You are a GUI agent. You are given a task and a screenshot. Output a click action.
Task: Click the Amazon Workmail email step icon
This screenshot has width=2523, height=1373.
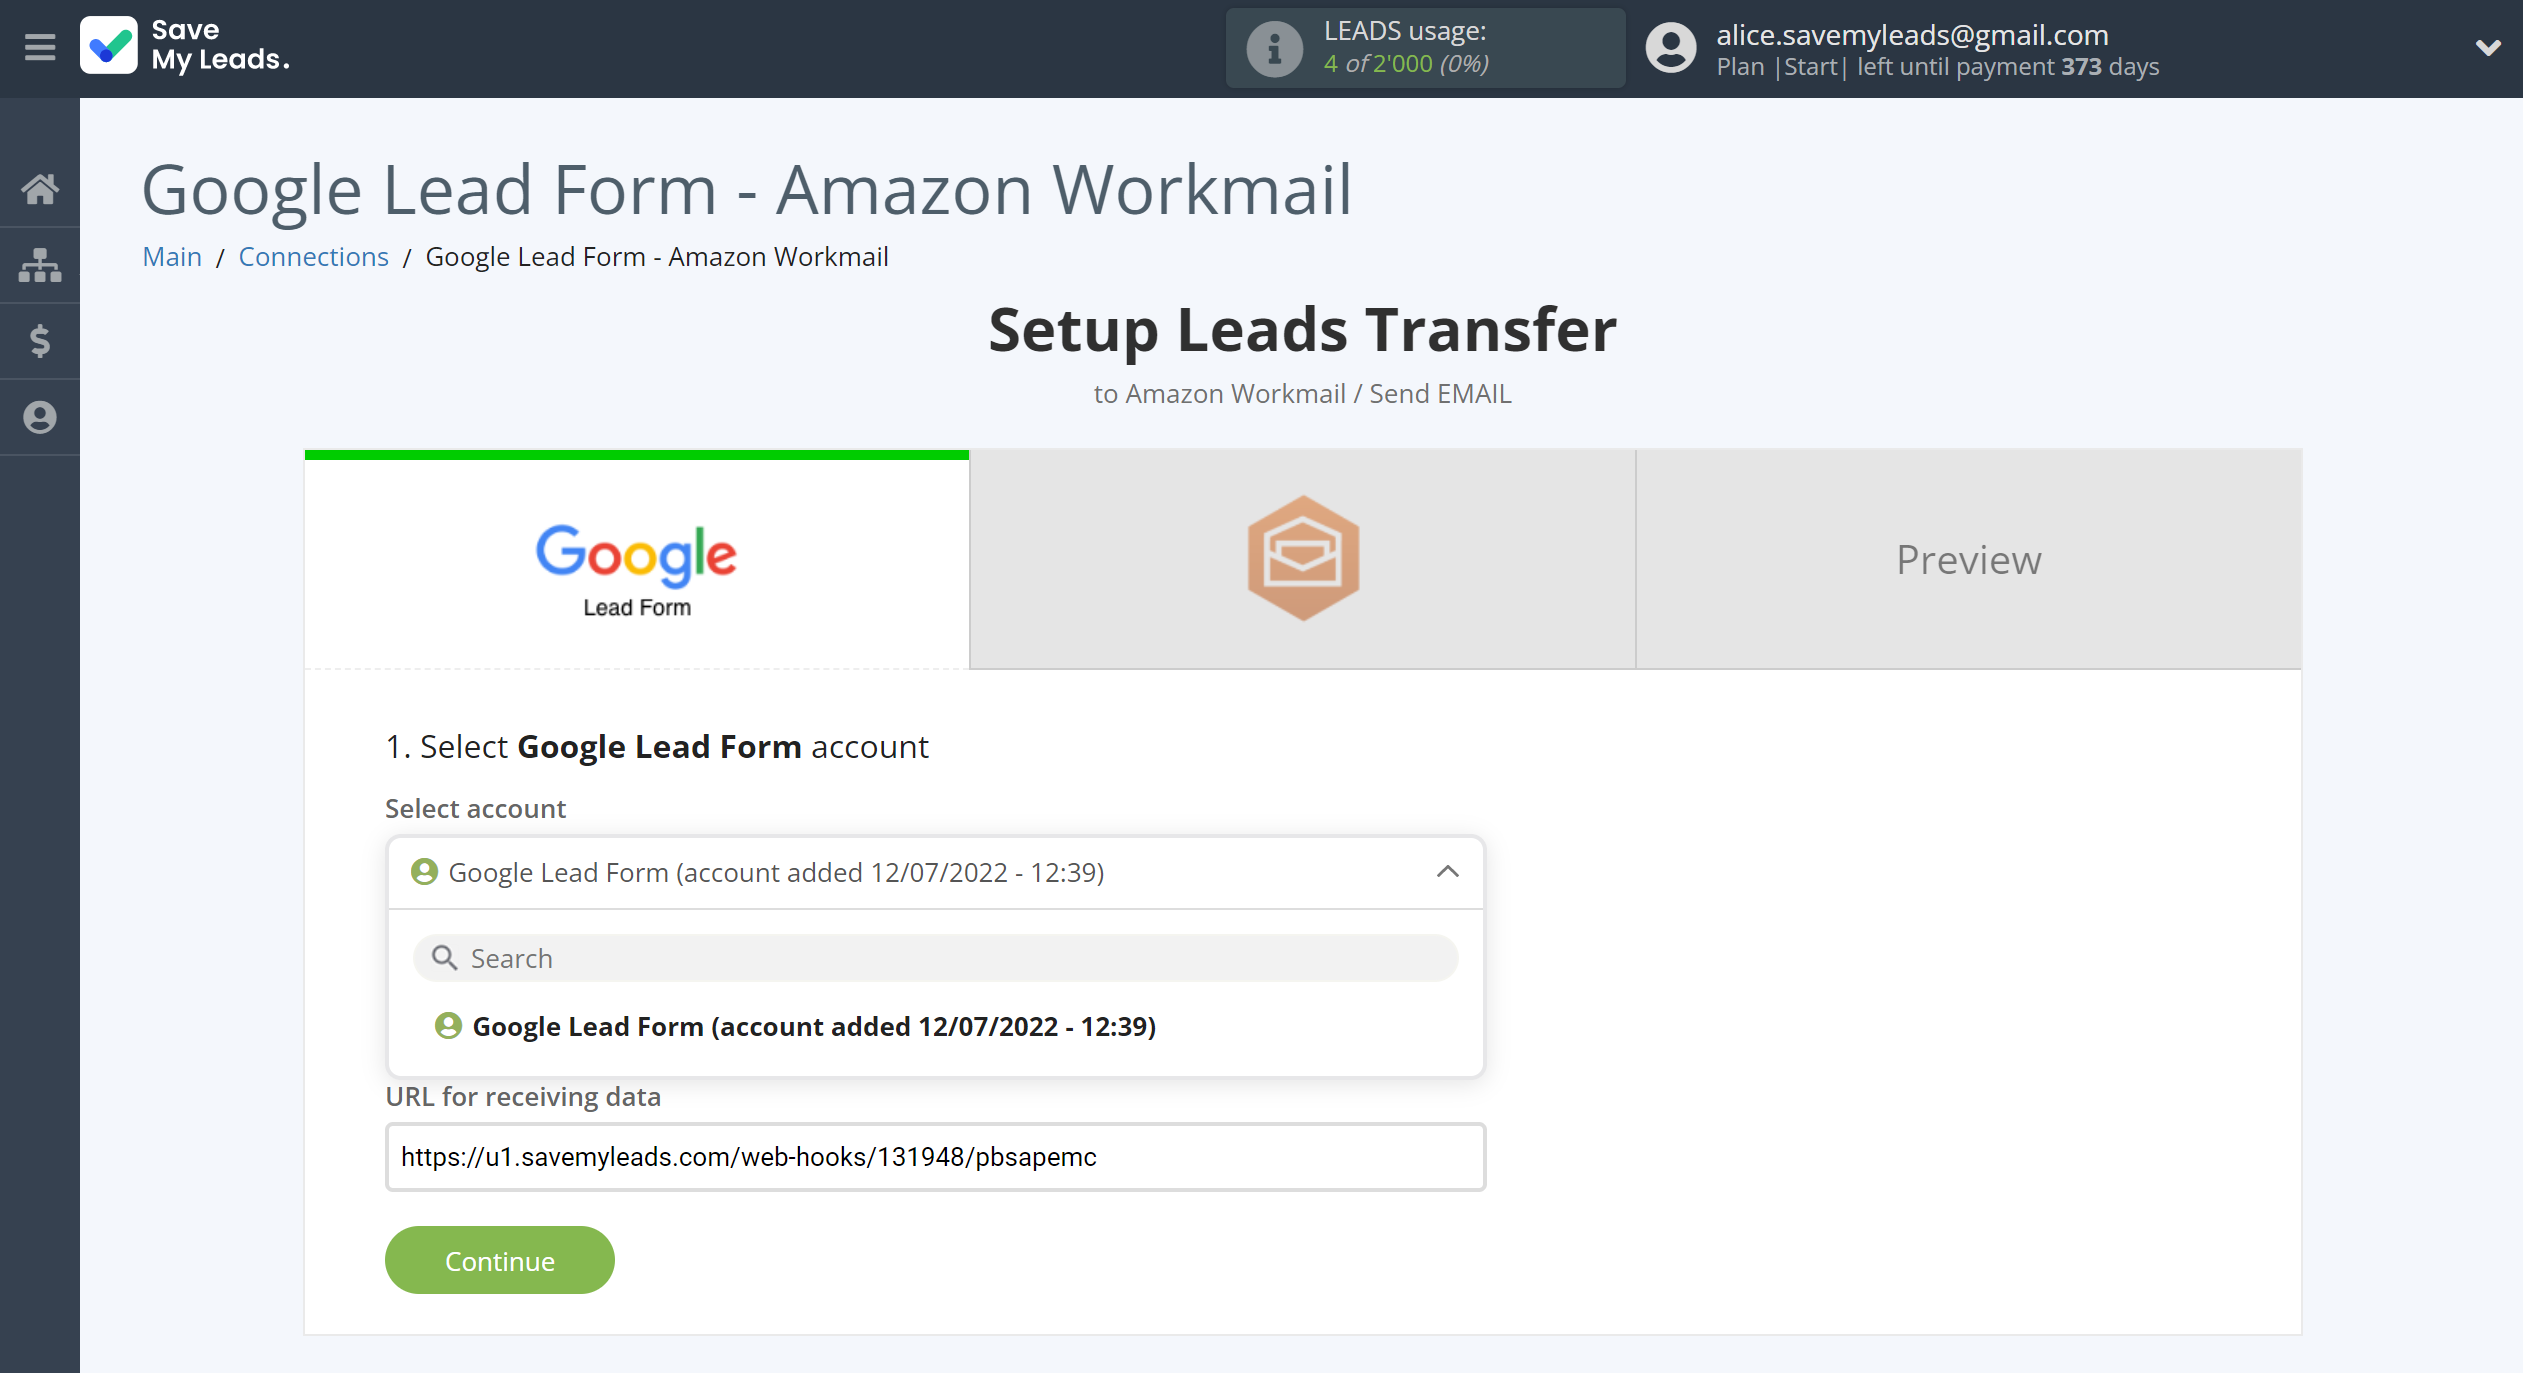tap(1301, 558)
